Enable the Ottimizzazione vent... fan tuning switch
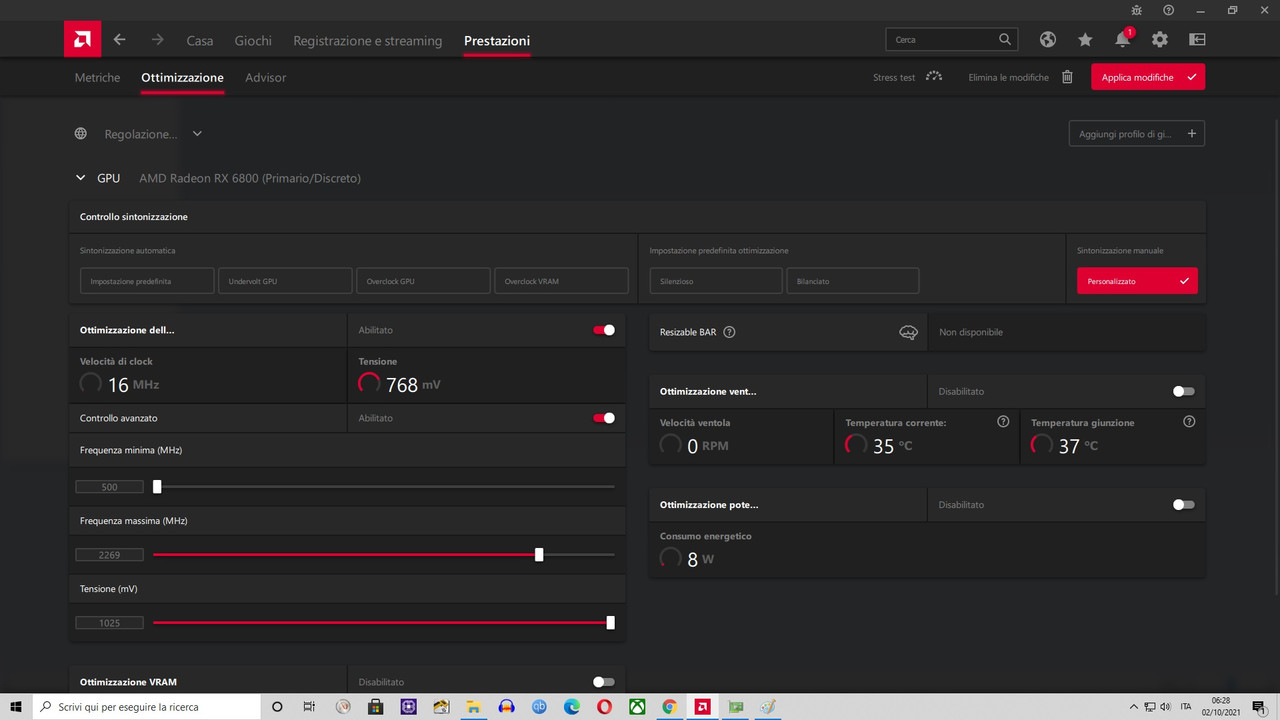 pyautogui.click(x=1183, y=391)
